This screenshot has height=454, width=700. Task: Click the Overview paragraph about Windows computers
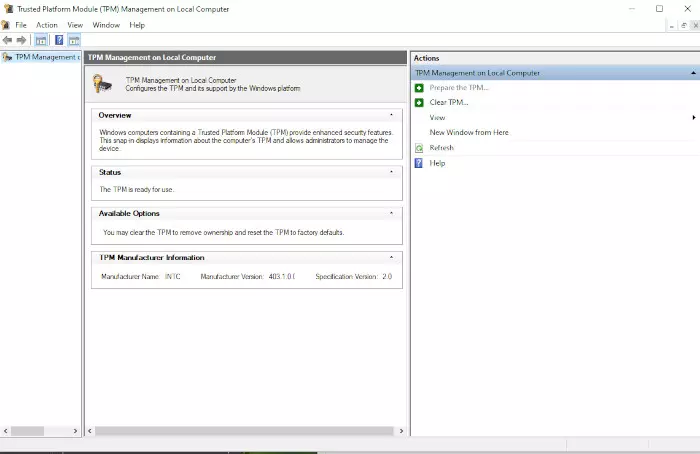(x=246, y=140)
